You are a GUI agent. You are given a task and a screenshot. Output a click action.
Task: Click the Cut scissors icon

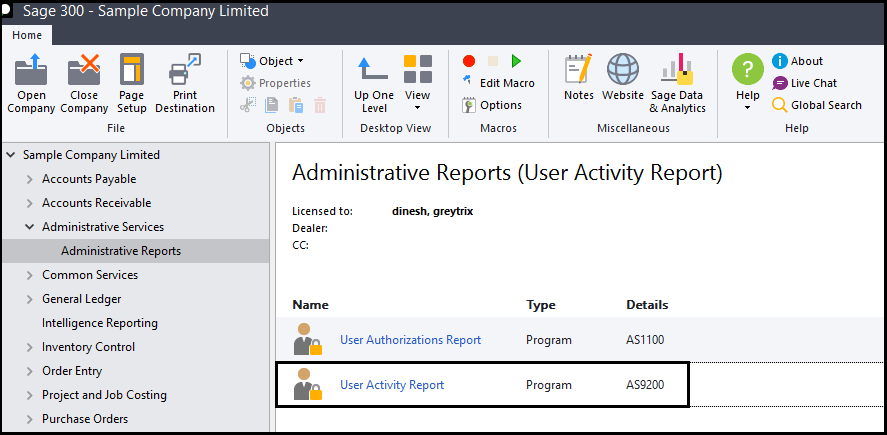(248, 105)
